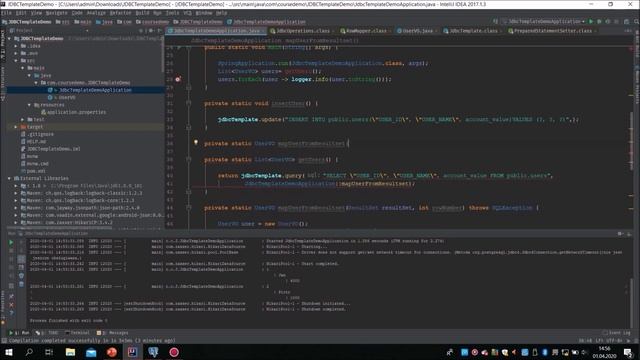The height and width of the screenshot is (360, 640).
Task: Open the Run panel settings gear
Action: 620,233
